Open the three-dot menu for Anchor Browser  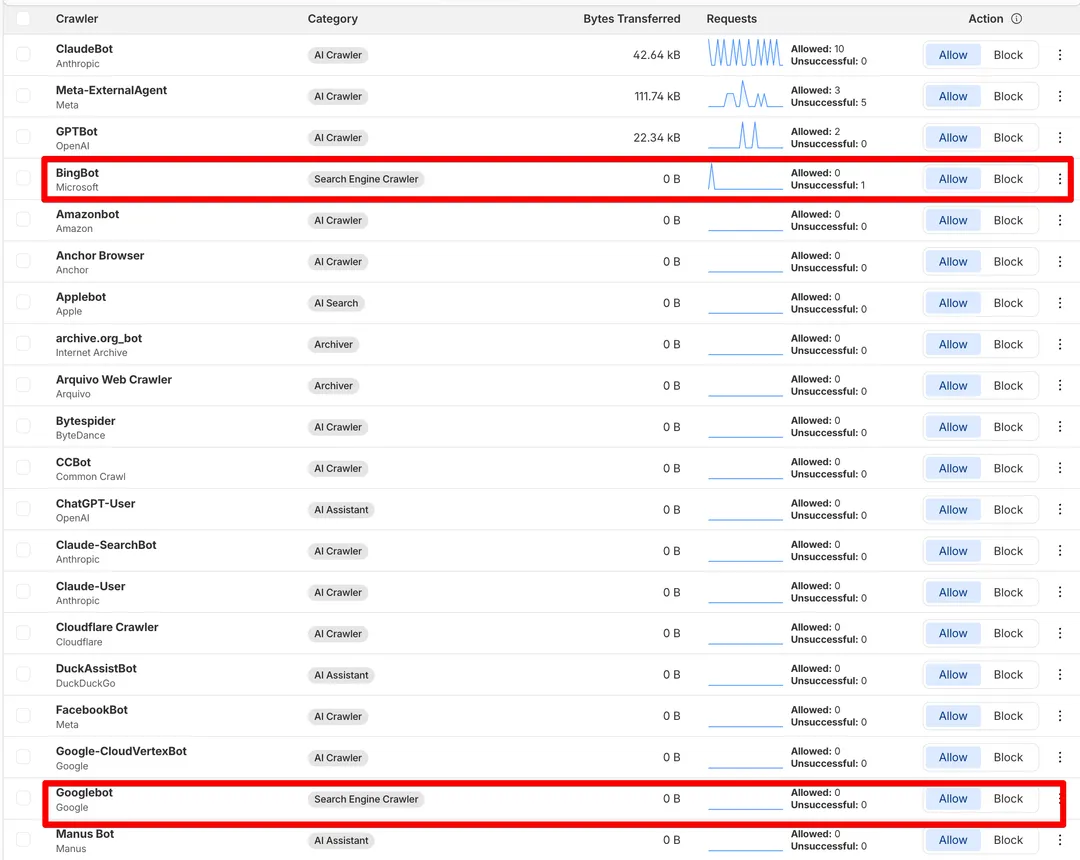[1059, 262]
